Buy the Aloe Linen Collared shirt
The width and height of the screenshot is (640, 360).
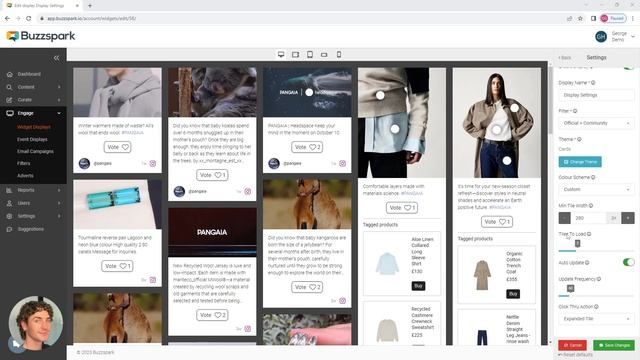coord(418,286)
